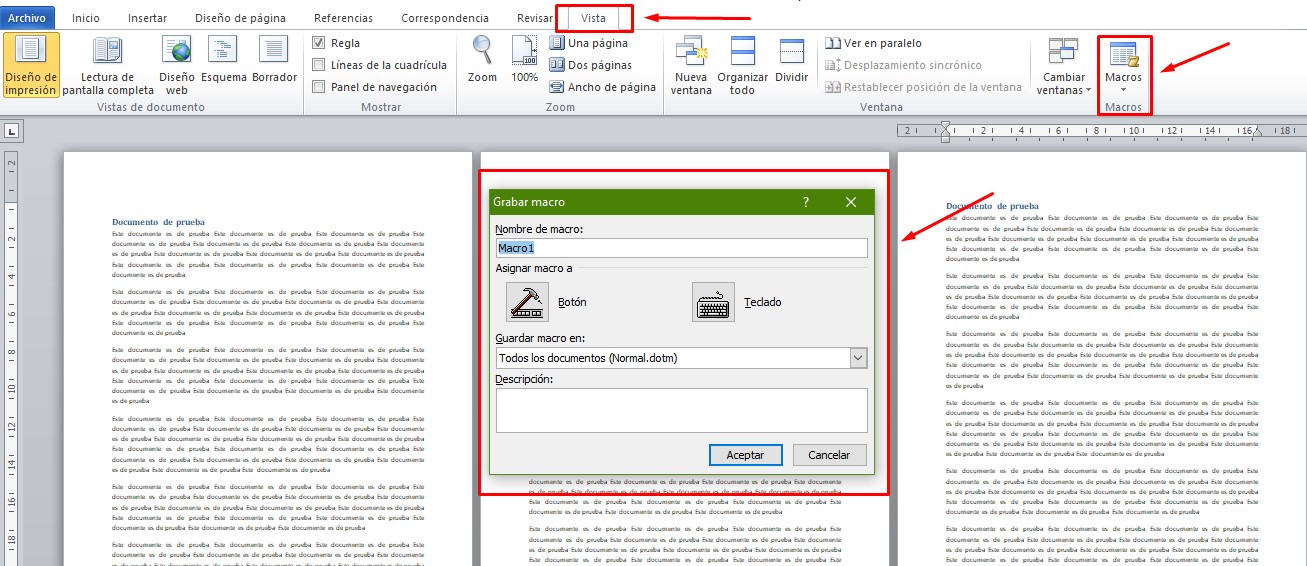Screen dimensions: 1307x566
Task: Switch to Lectura de pantalla completa view
Action: 108,65
